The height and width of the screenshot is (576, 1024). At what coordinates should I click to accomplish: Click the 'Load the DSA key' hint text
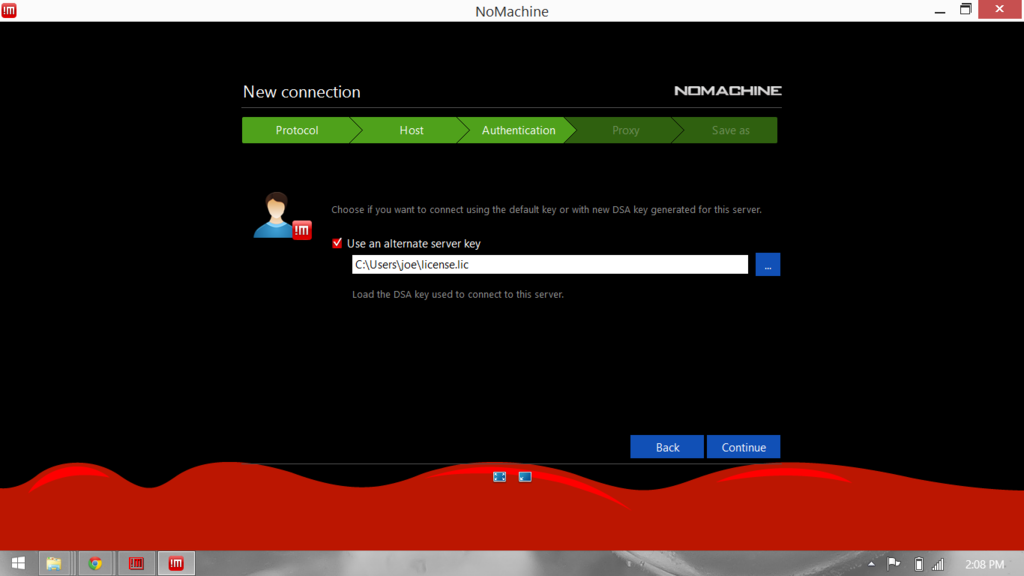(458, 295)
